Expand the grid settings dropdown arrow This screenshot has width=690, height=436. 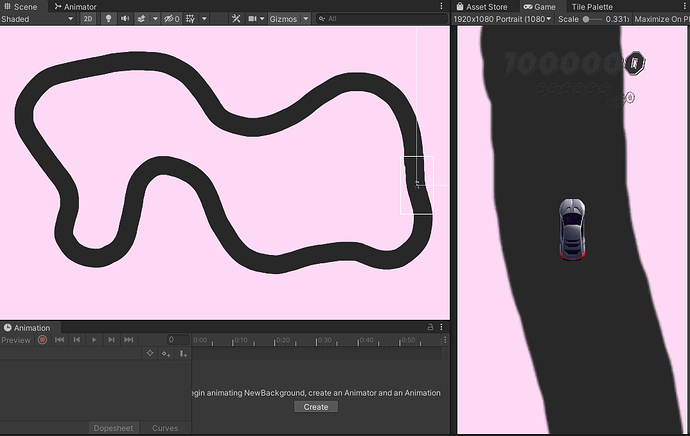coord(204,19)
